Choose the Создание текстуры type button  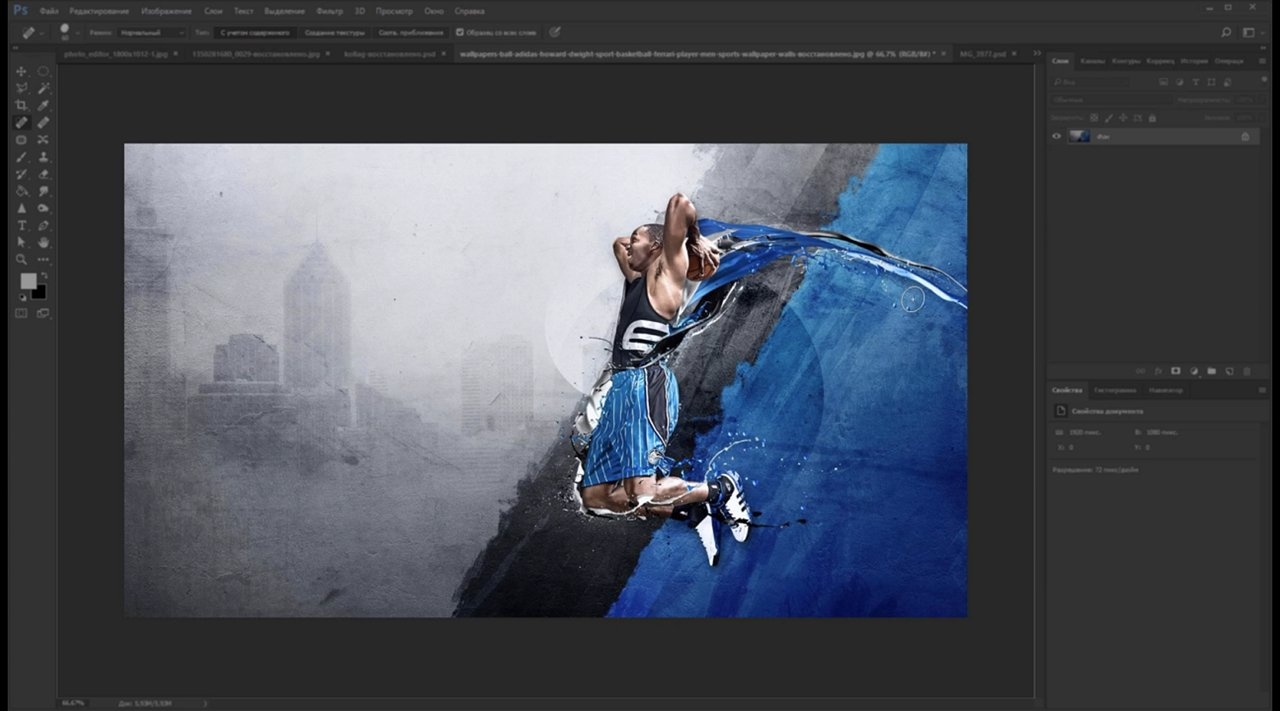pyautogui.click(x=335, y=32)
